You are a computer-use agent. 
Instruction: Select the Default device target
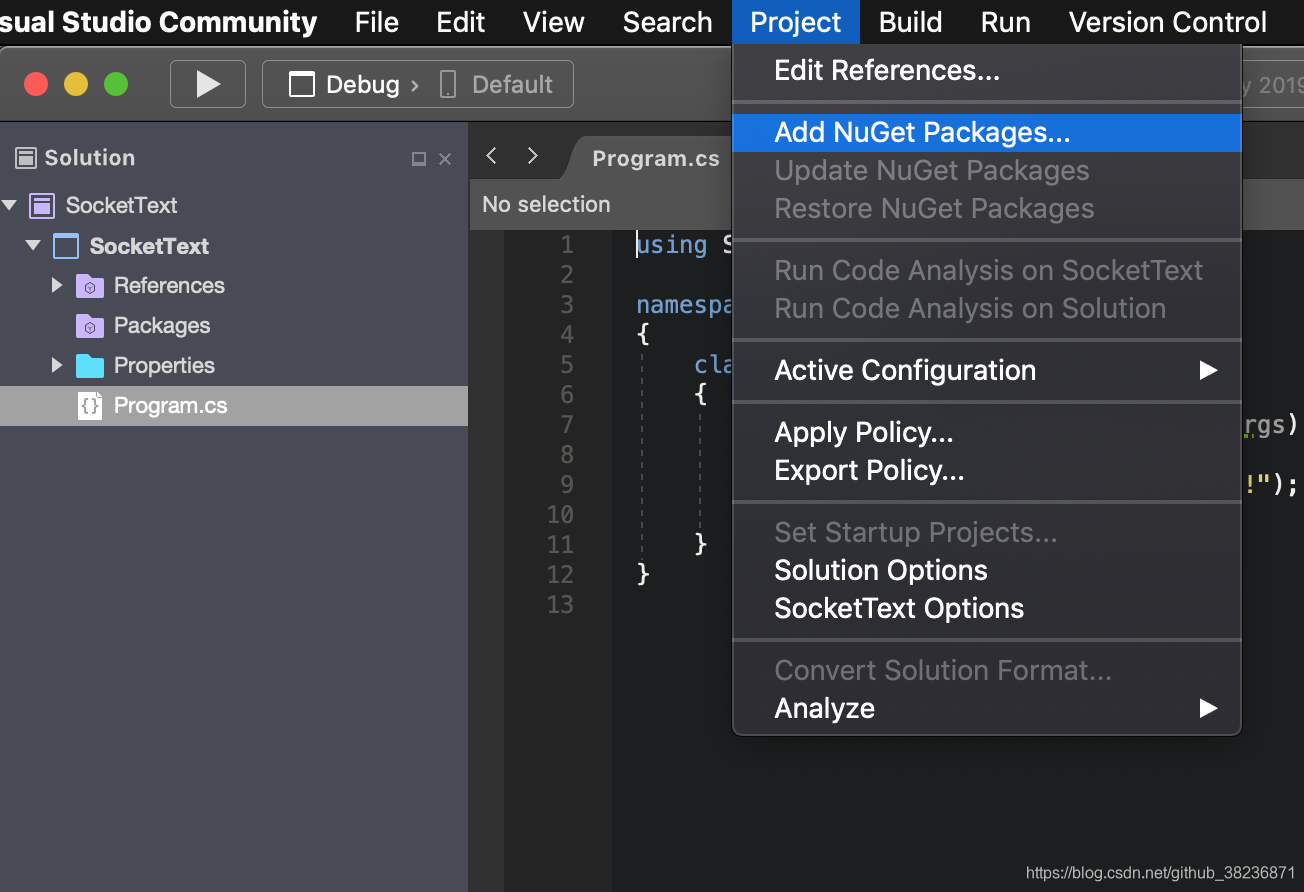[497, 85]
